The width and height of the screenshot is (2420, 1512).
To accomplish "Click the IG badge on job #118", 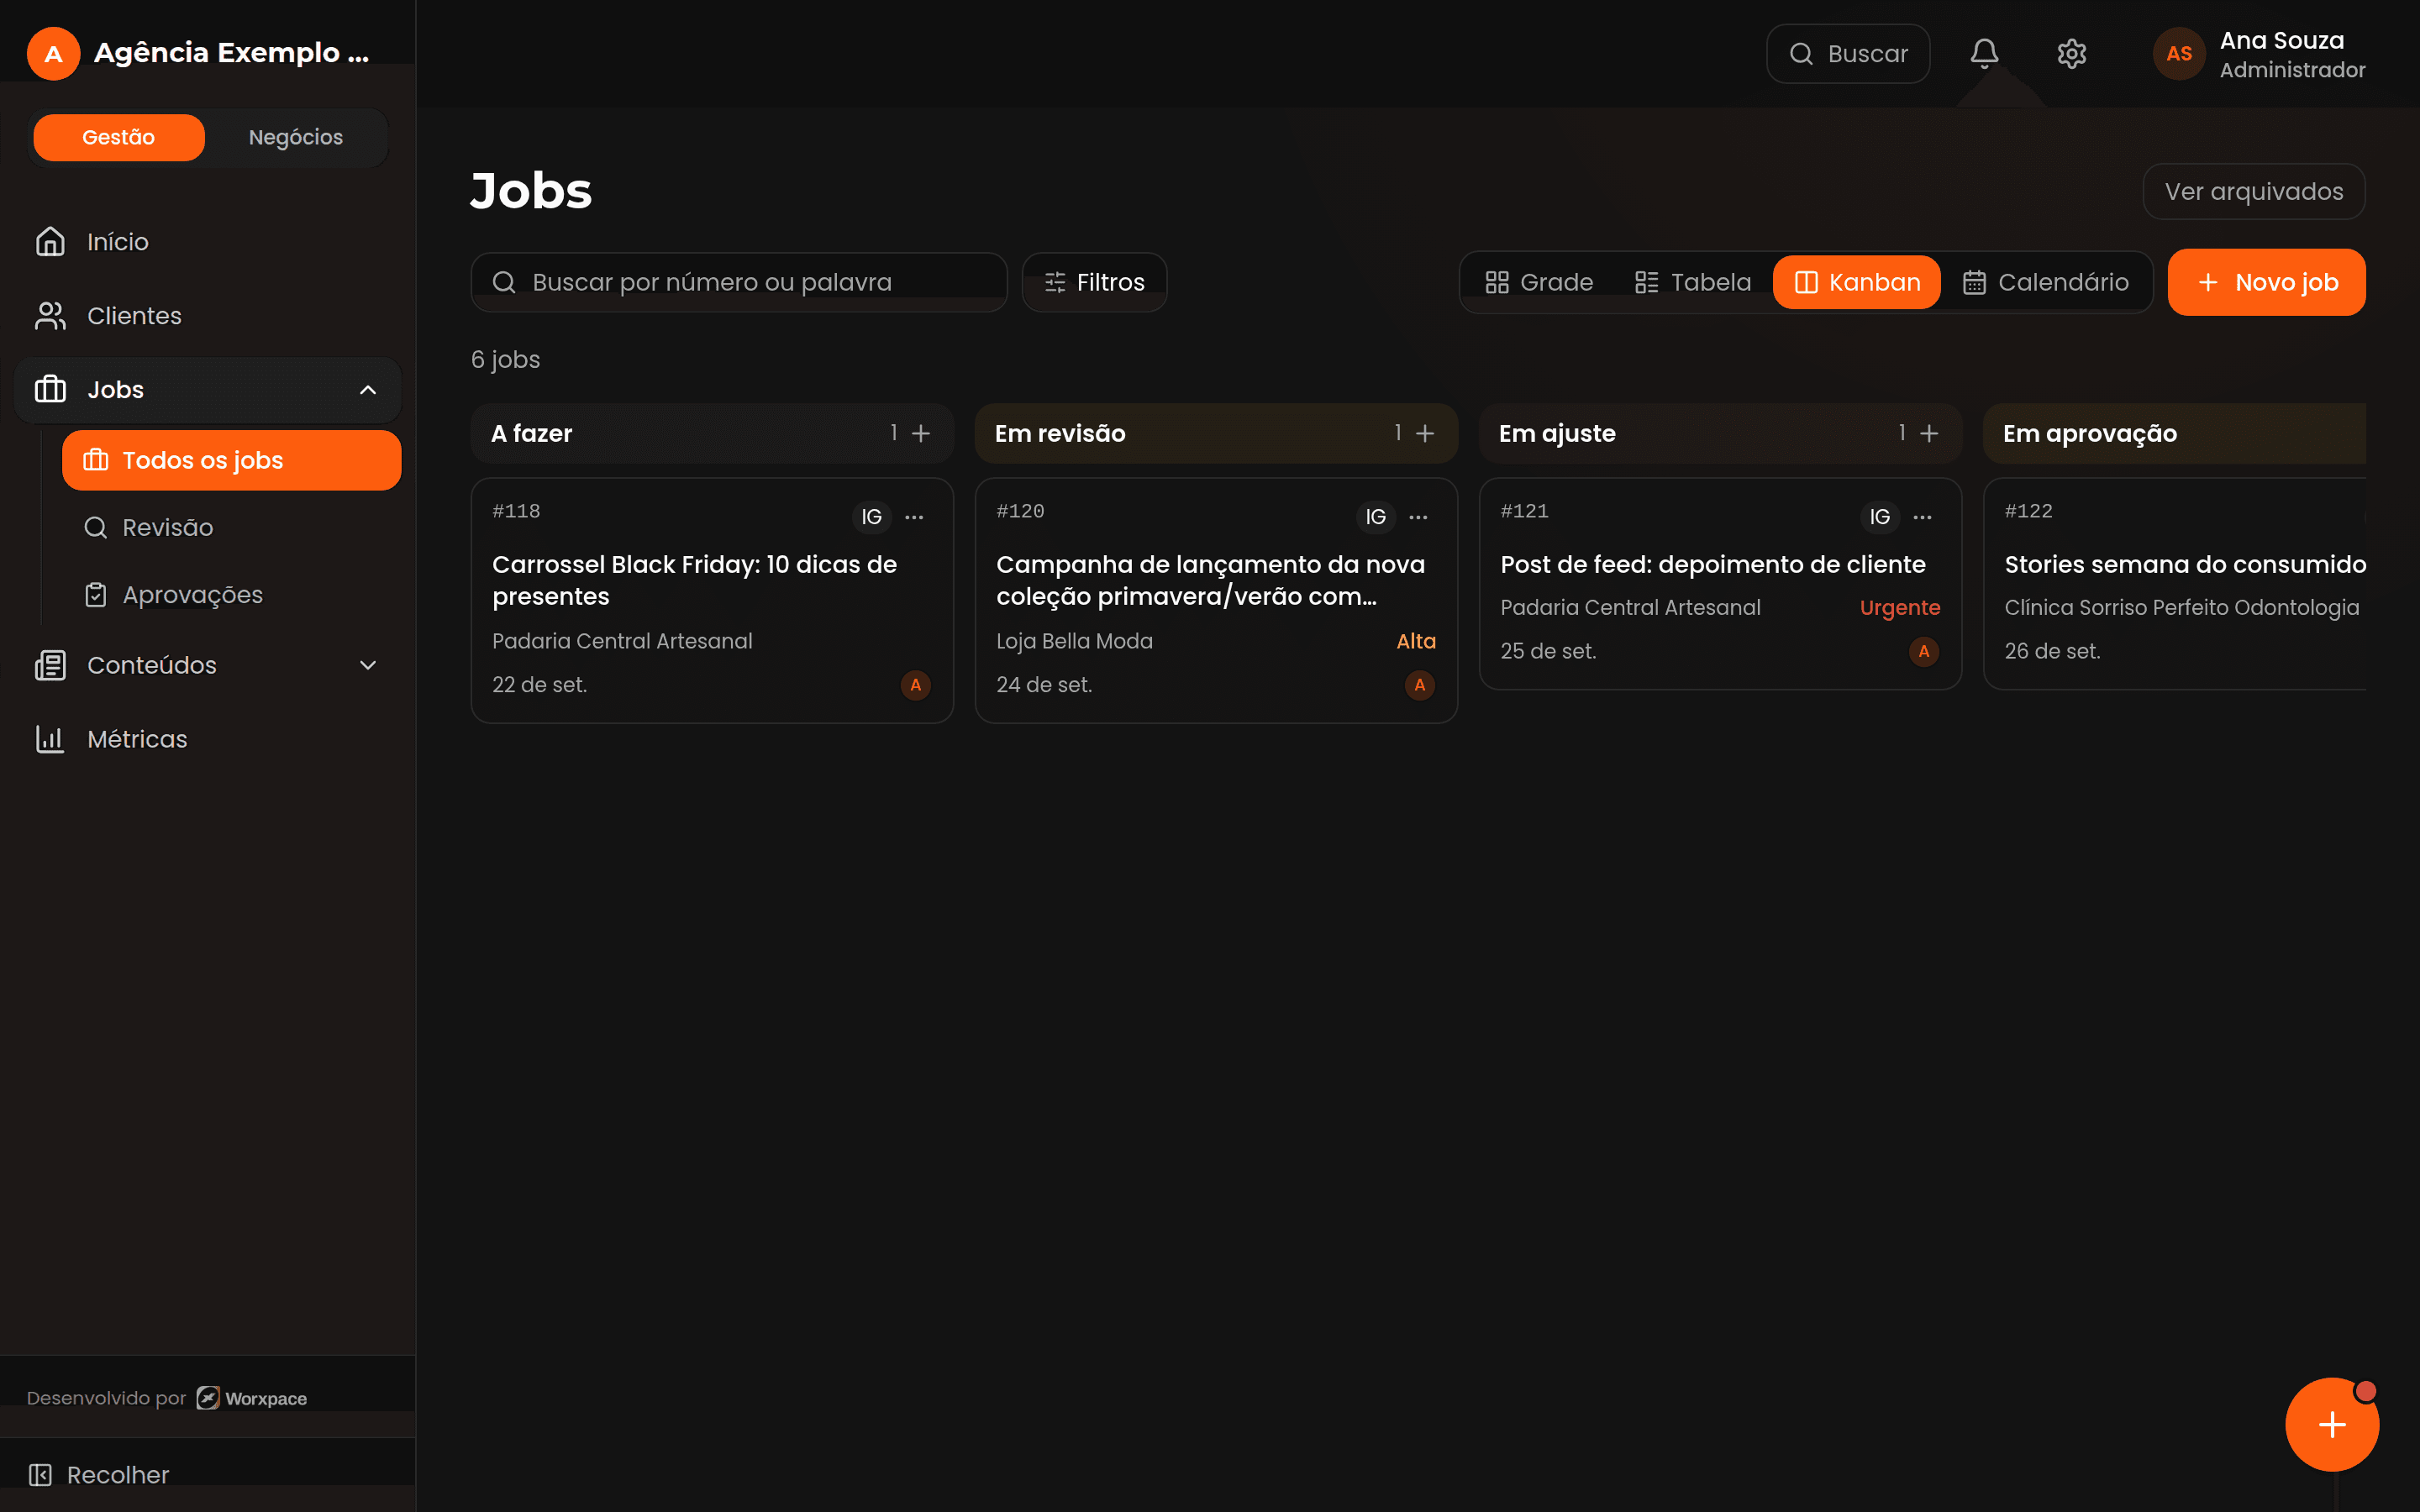I will (x=872, y=517).
